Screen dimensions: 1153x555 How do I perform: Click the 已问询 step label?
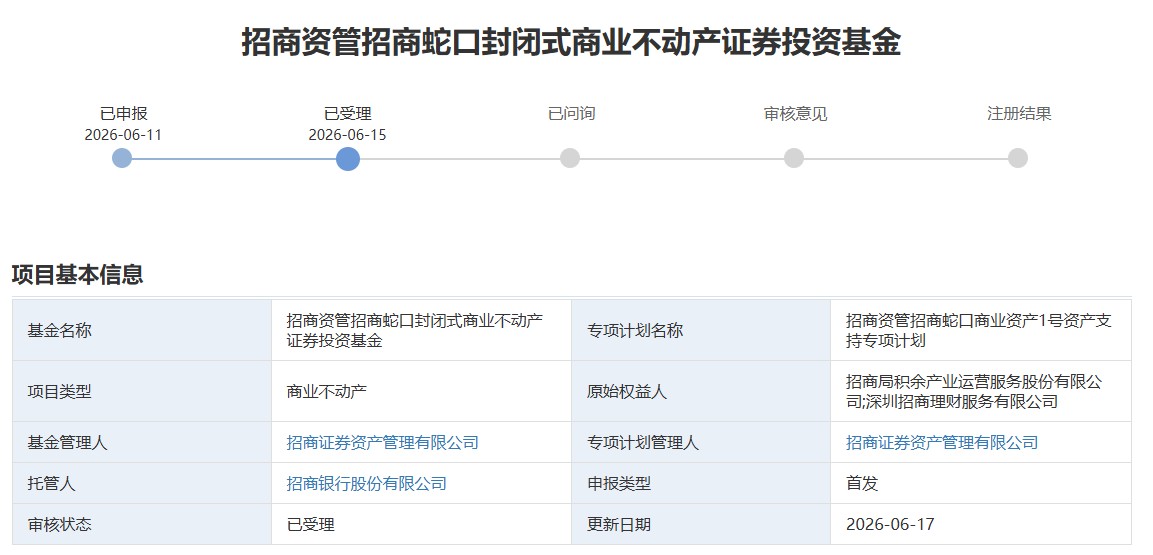click(571, 114)
